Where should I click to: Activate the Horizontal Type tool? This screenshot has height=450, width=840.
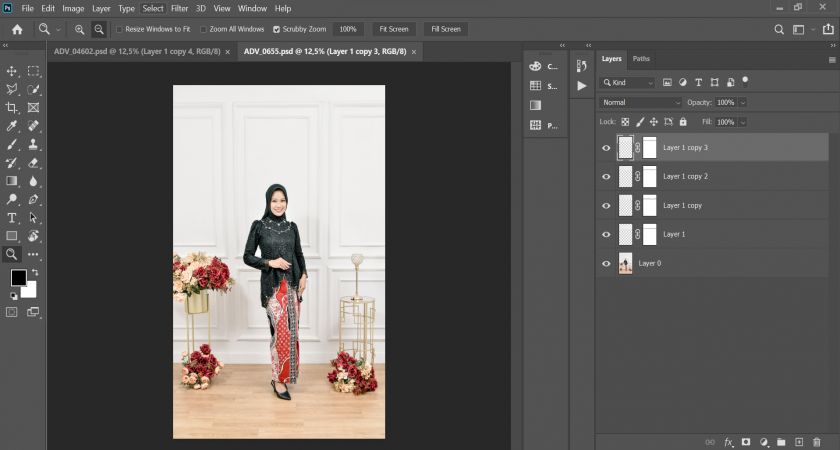(x=12, y=217)
